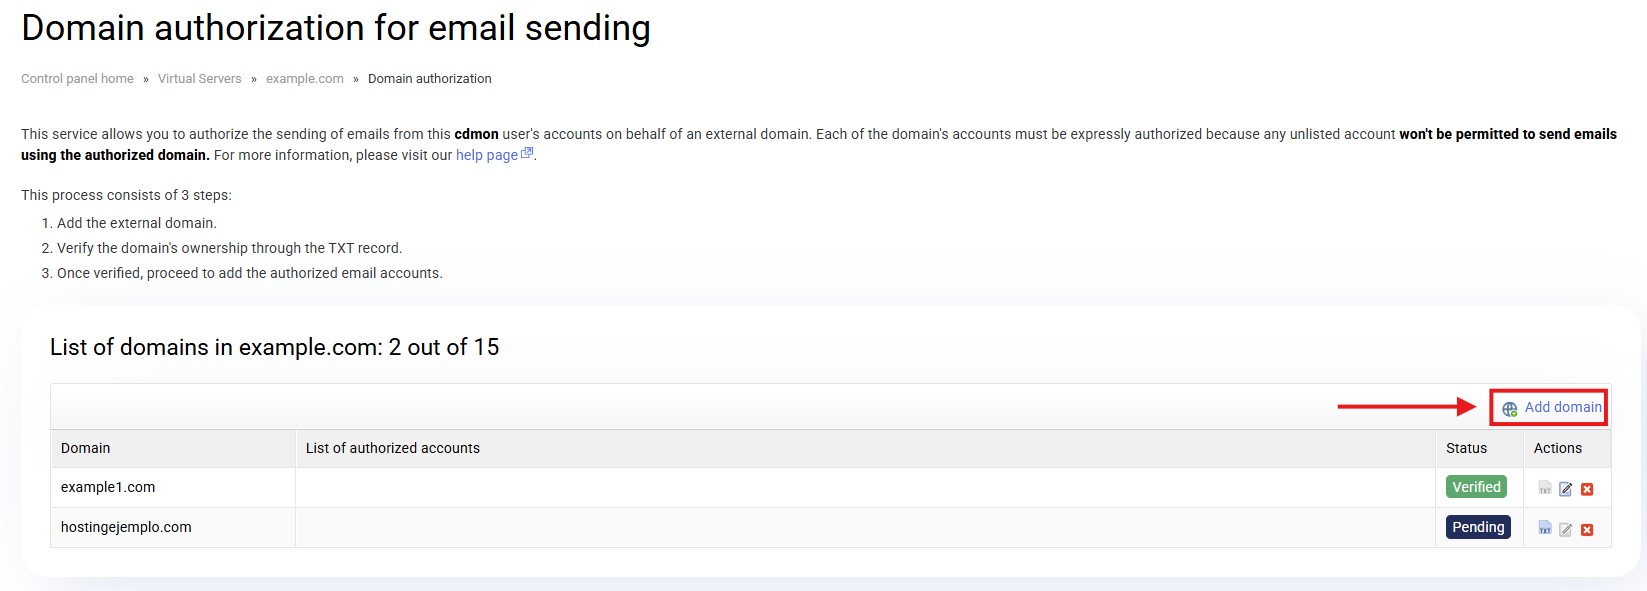Select the hostingejemplo.com domain cell

[x=126, y=527]
